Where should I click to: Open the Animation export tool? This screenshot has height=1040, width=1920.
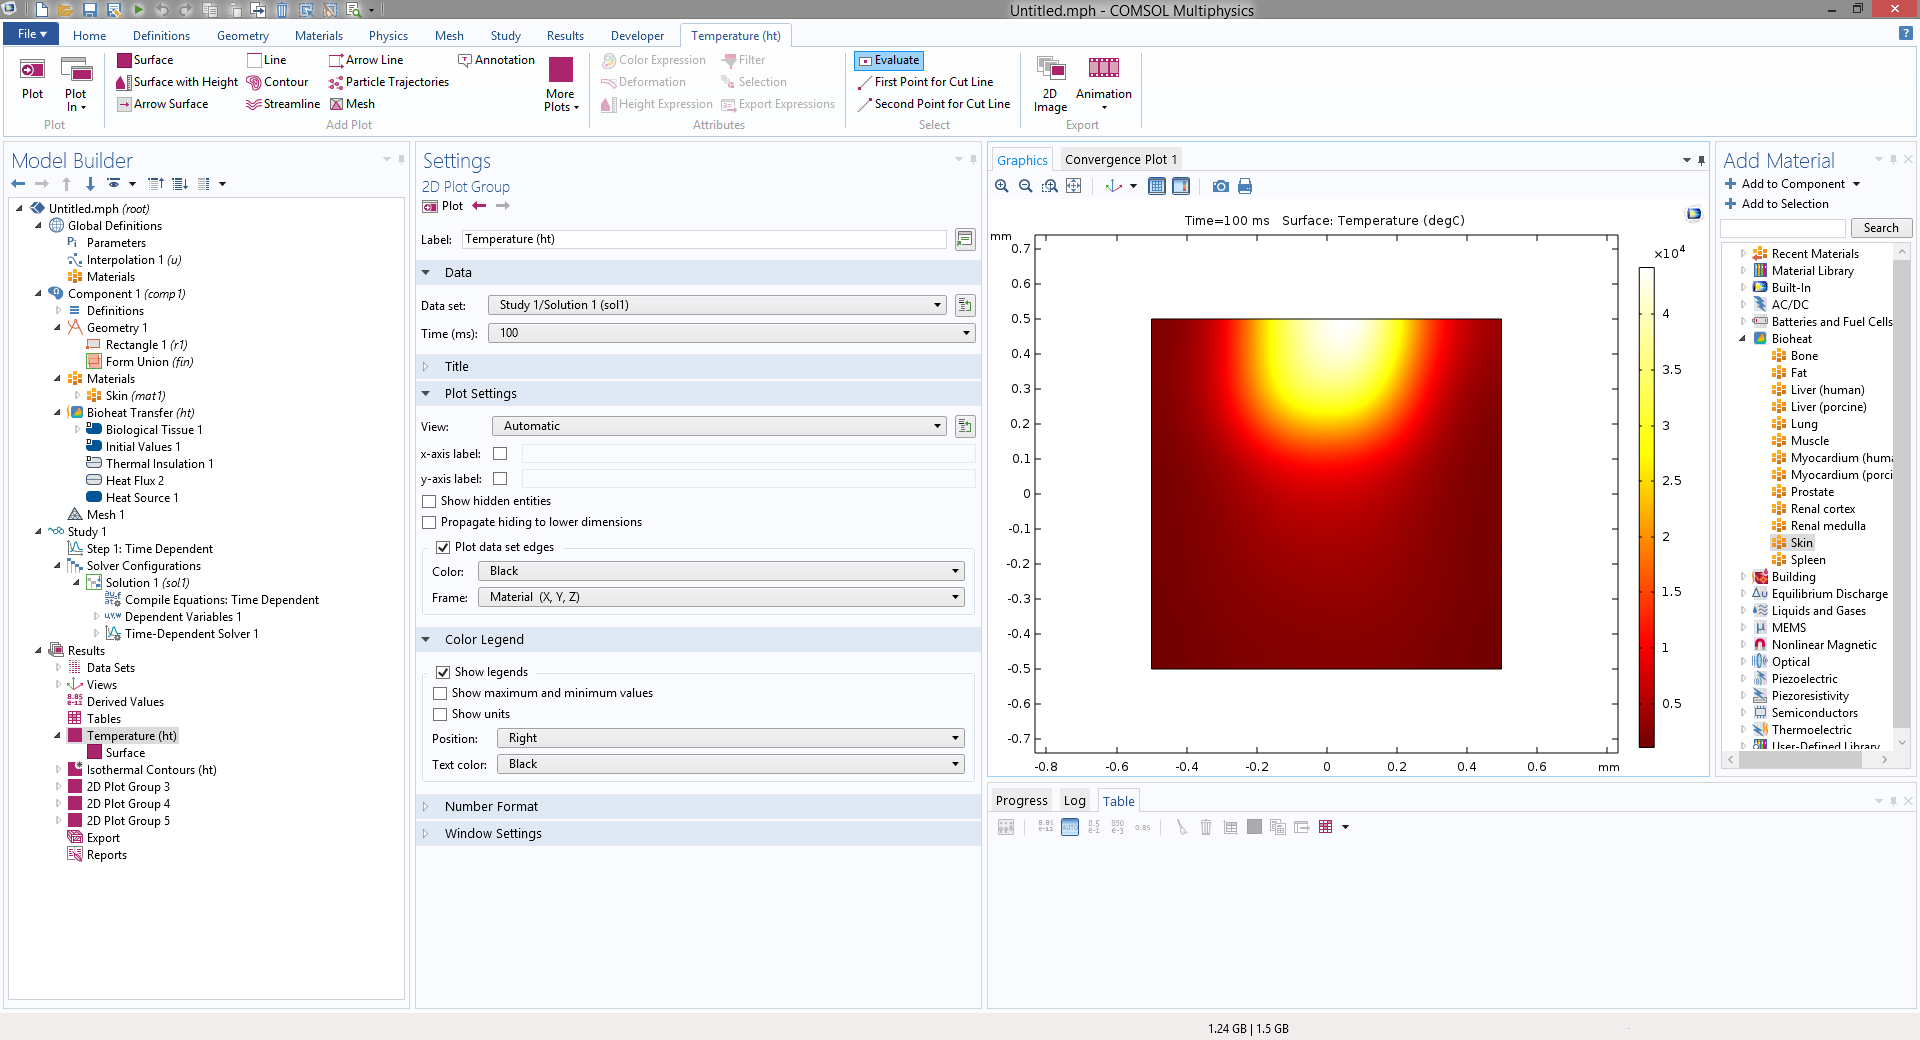pyautogui.click(x=1103, y=78)
